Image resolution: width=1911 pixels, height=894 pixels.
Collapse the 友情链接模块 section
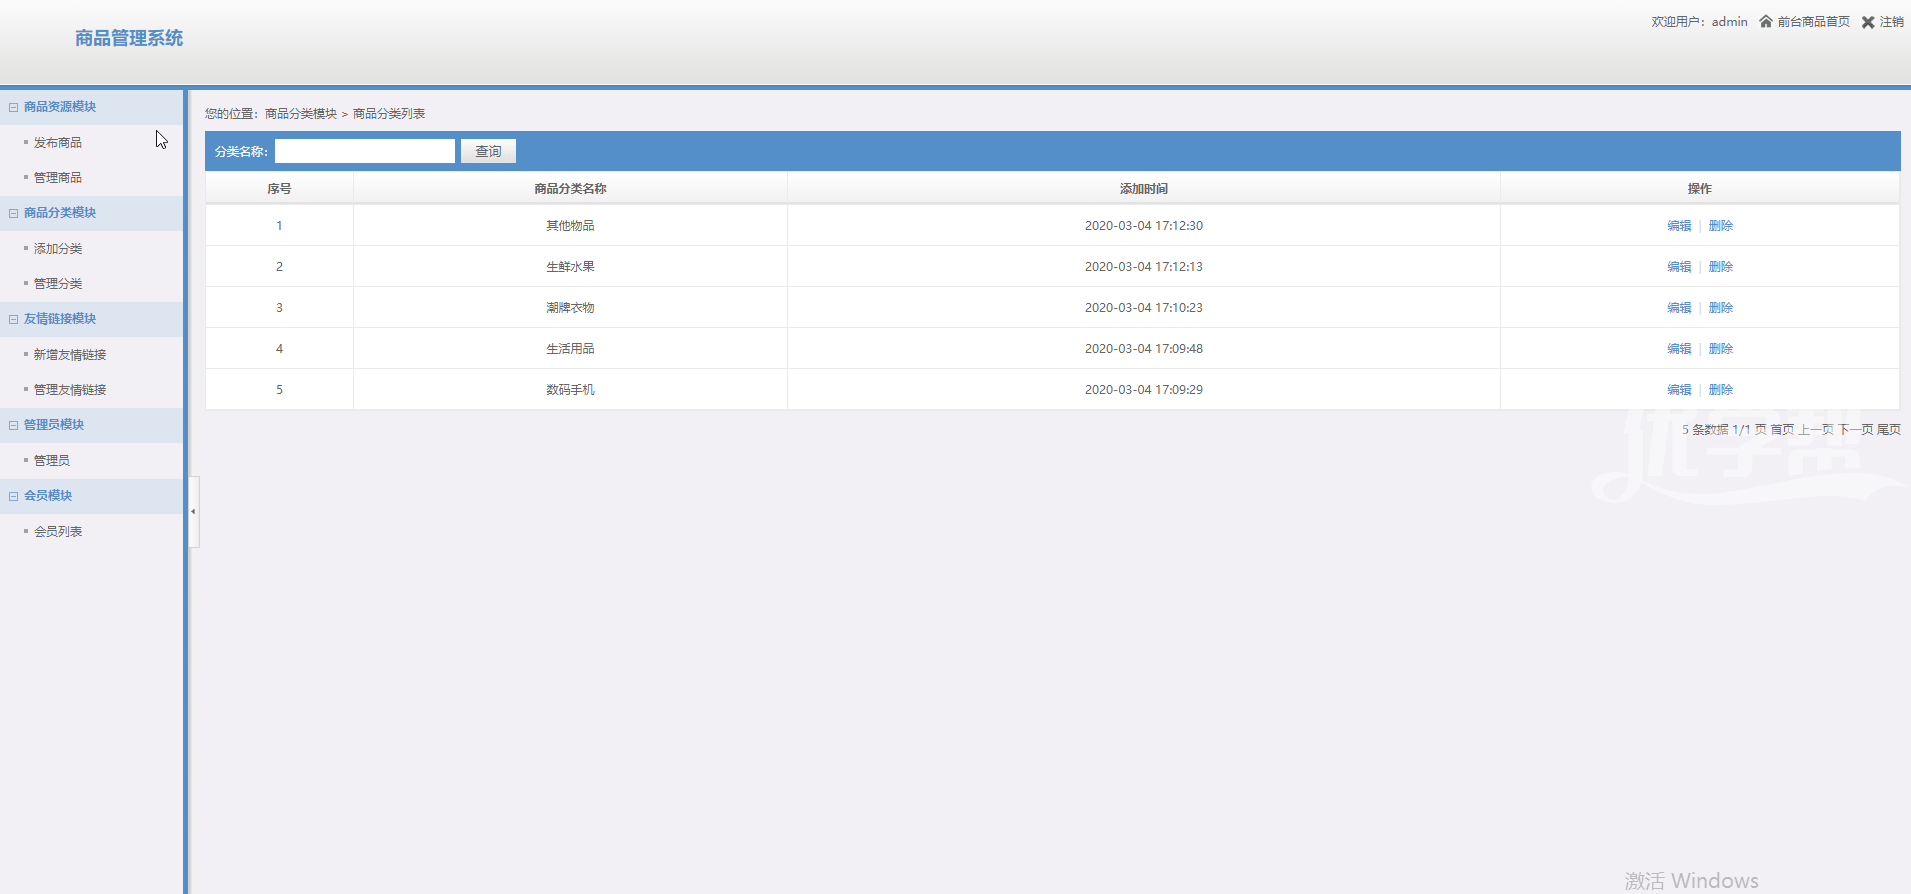tap(14, 319)
